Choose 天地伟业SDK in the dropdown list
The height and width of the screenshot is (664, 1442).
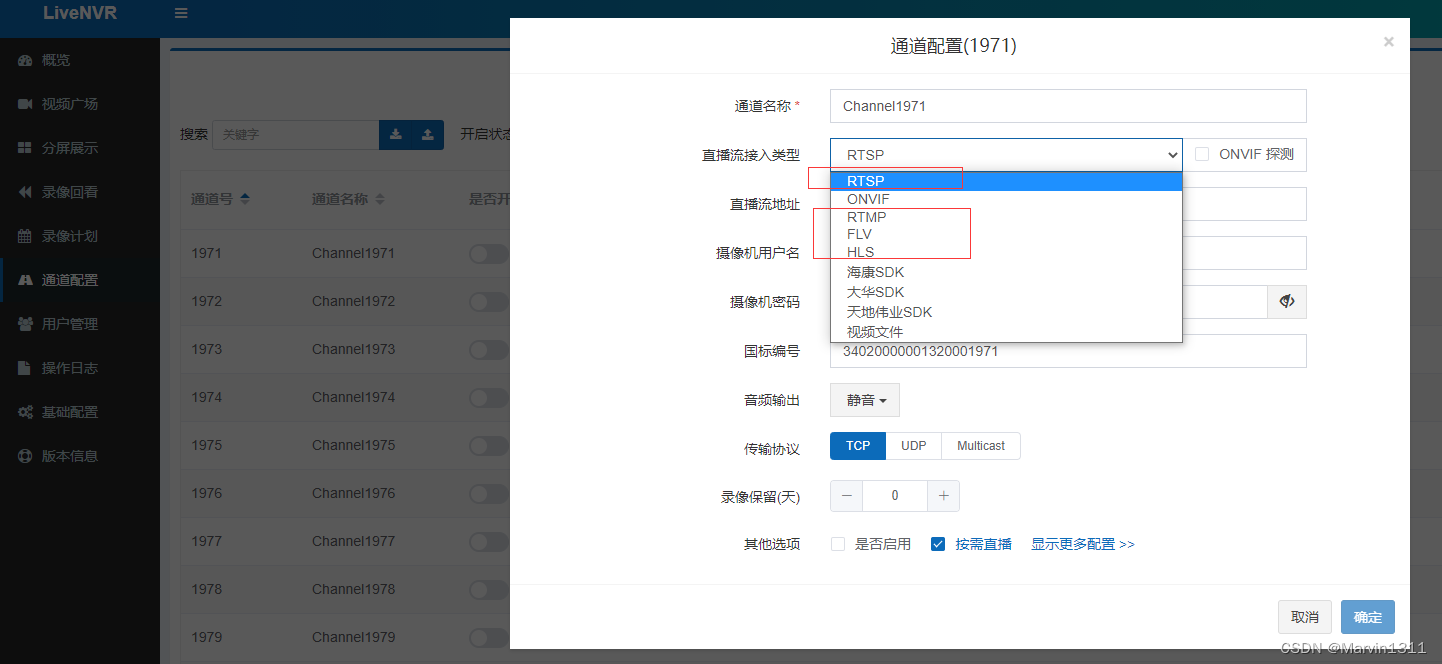(x=1006, y=312)
